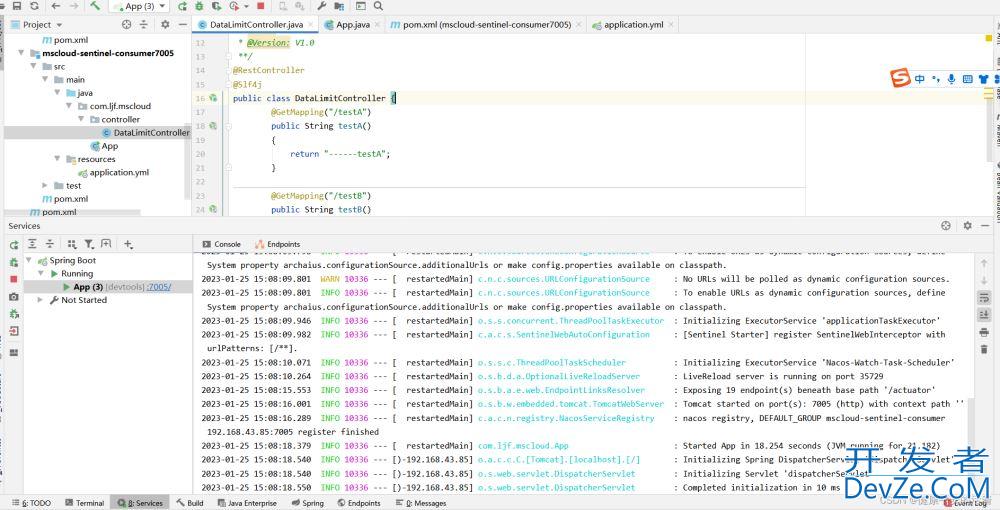Open Project Structure folder icon in toolbar
The width and height of the screenshot is (1000, 510).
pyautogui.click(x=339, y=6)
